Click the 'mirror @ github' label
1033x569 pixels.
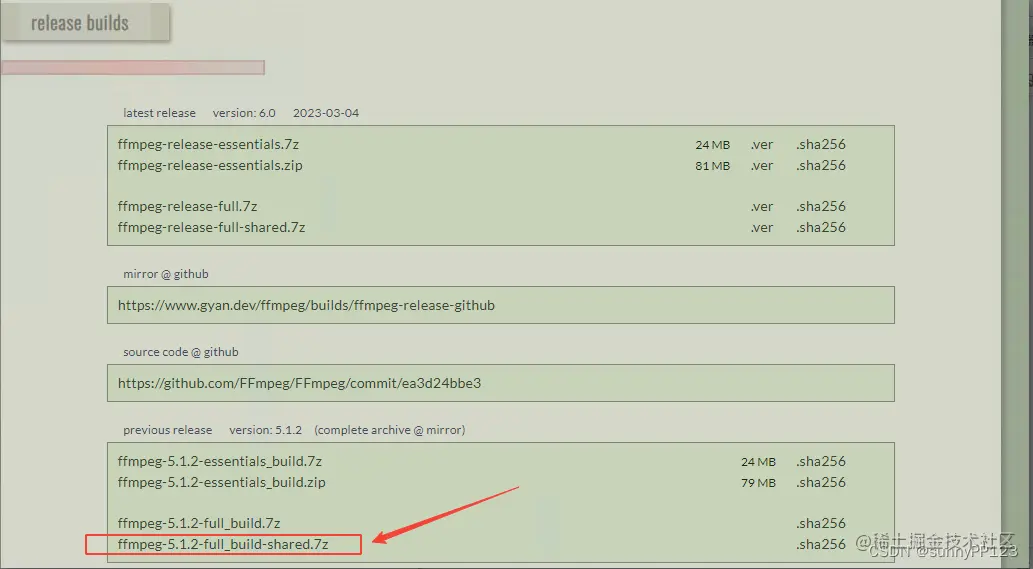166,274
